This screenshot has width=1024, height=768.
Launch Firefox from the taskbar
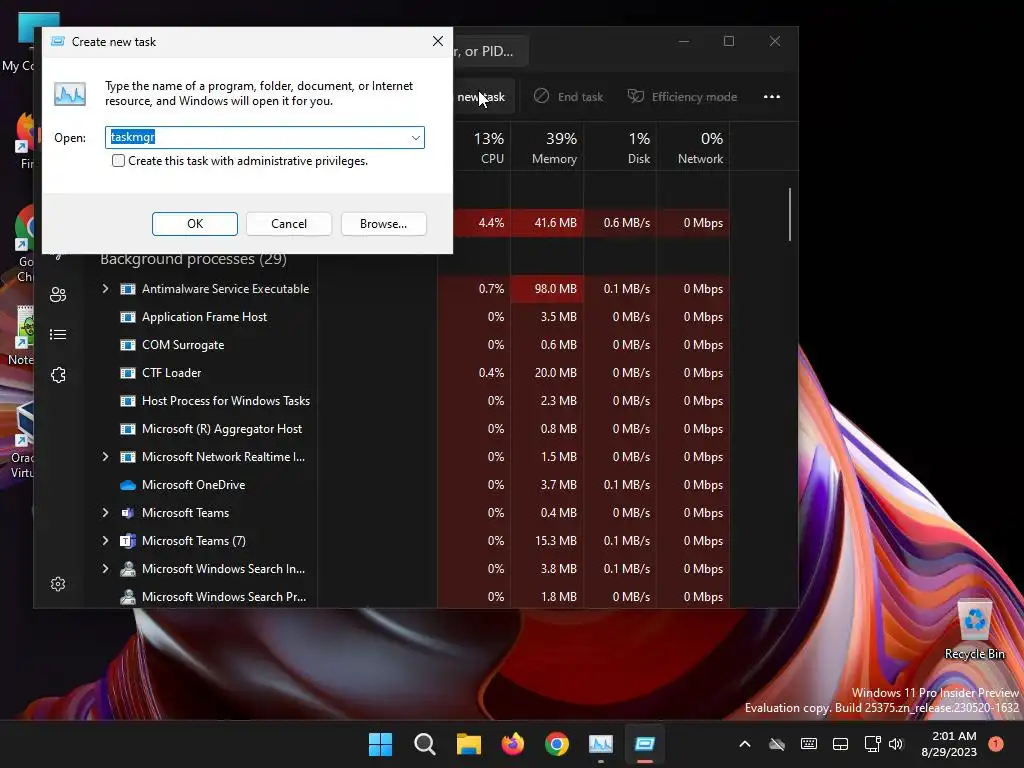point(513,744)
